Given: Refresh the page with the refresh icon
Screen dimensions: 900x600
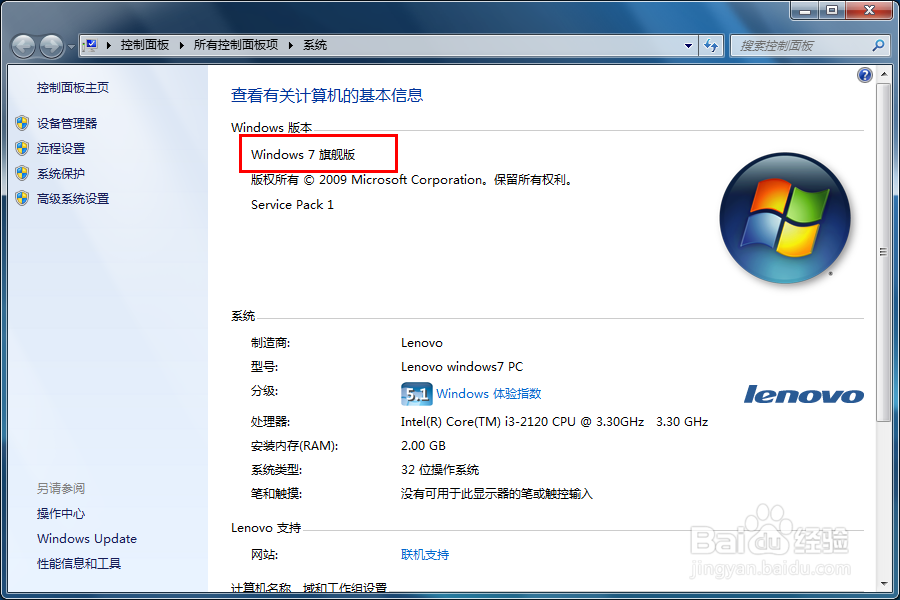Looking at the screenshot, I should (711, 45).
